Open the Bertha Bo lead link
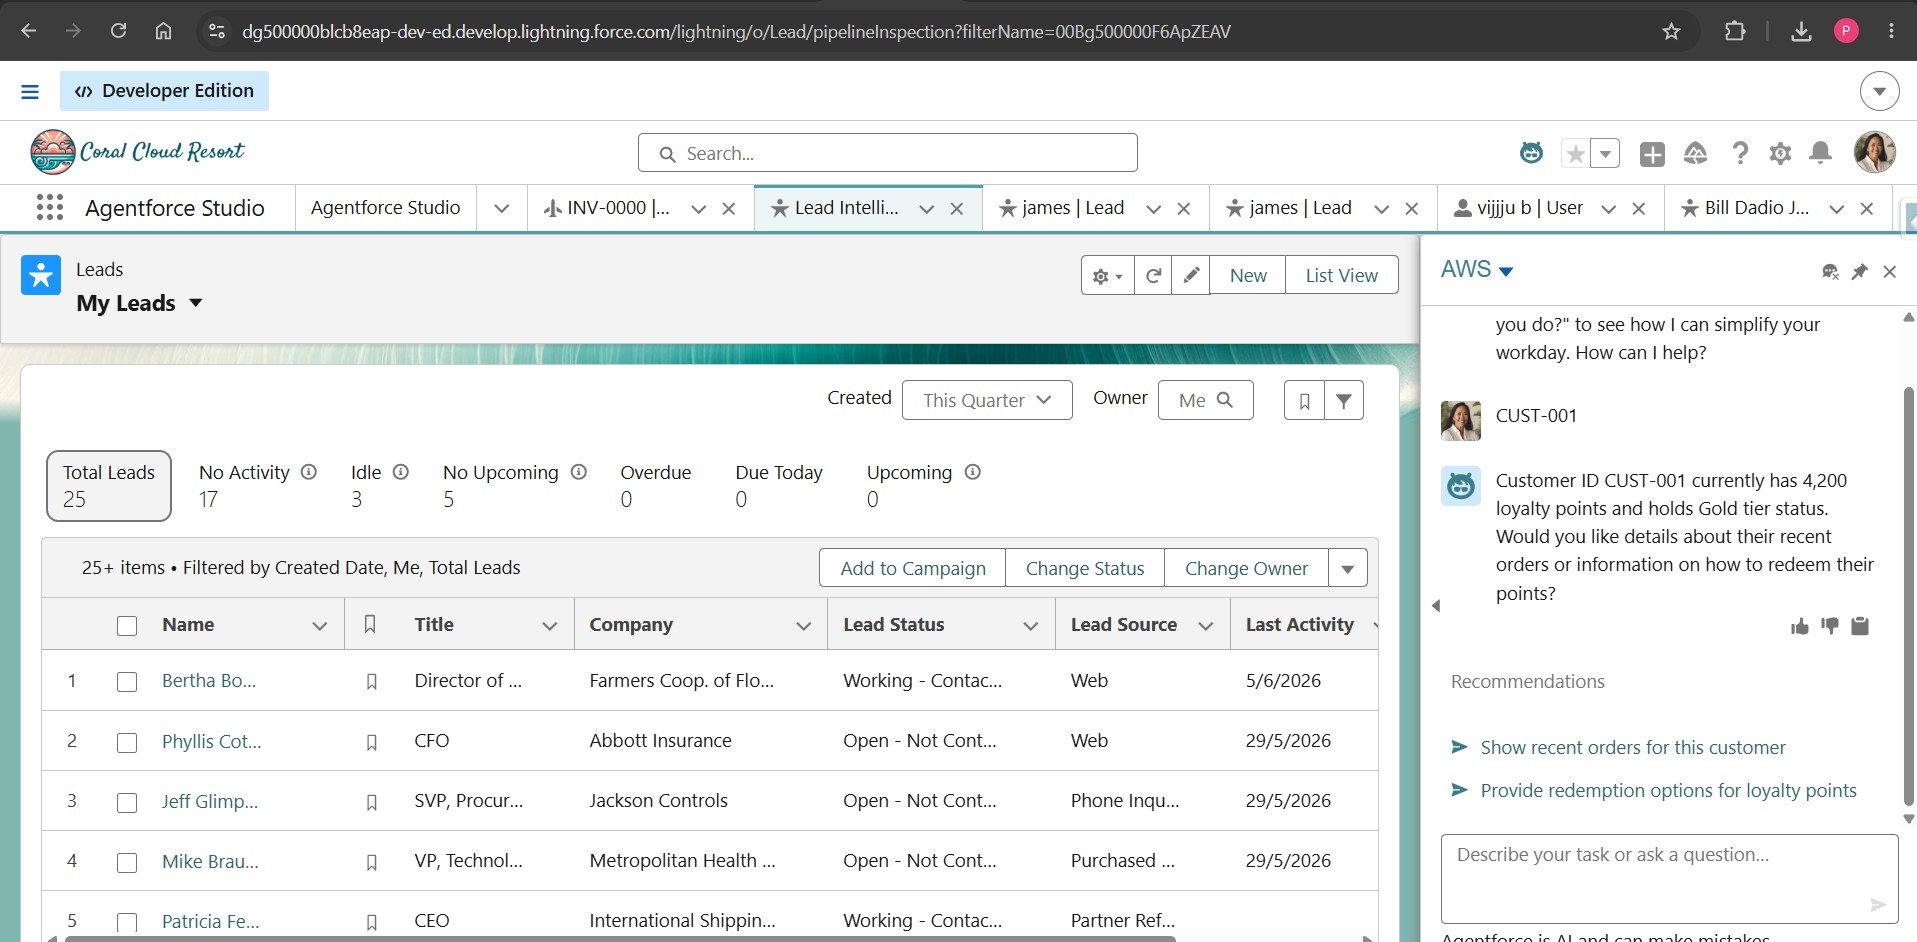Image resolution: width=1917 pixels, height=942 pixels. (x=209, y=681)
